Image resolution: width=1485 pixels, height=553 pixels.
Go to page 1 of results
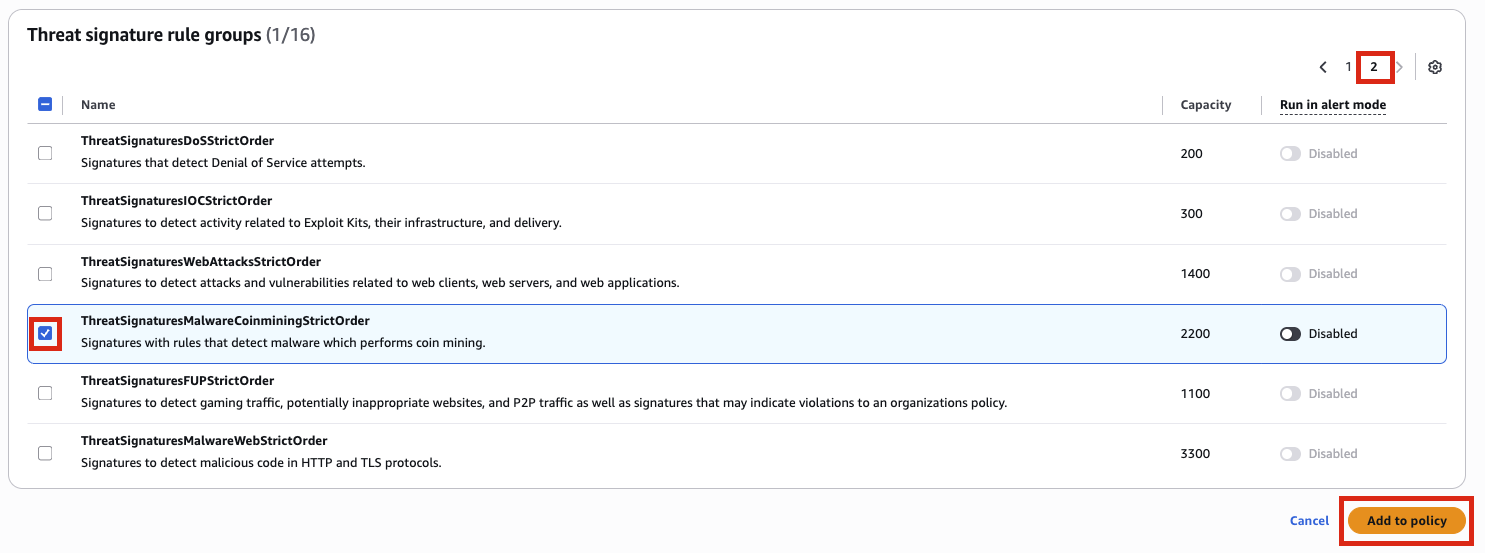[1348, 67]
